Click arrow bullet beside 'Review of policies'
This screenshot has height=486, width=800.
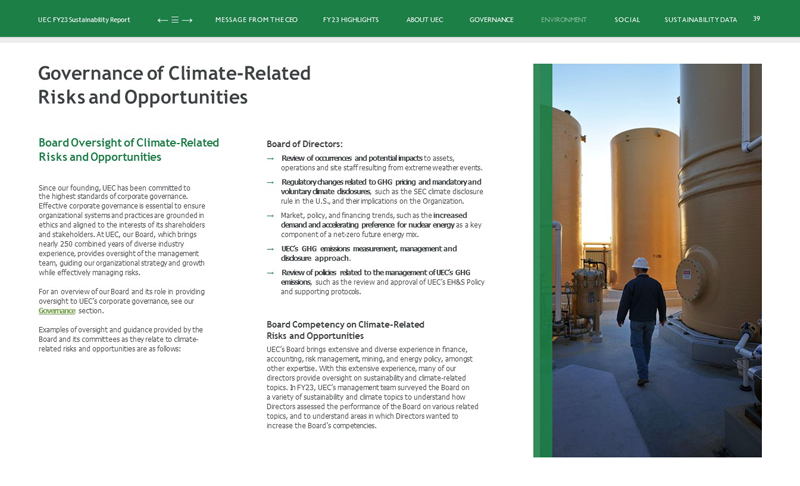point(271,272)
